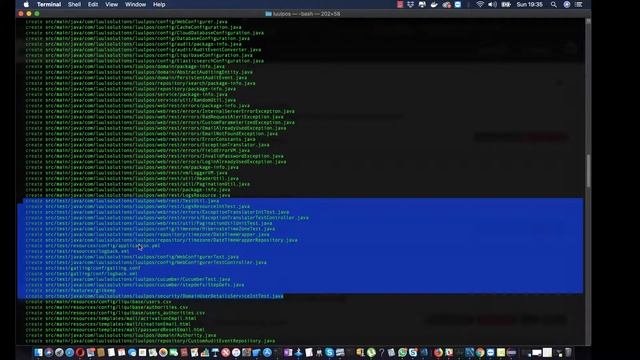Open the Edit menu
The image size is (640, 360).
click(x=93, y=4)
